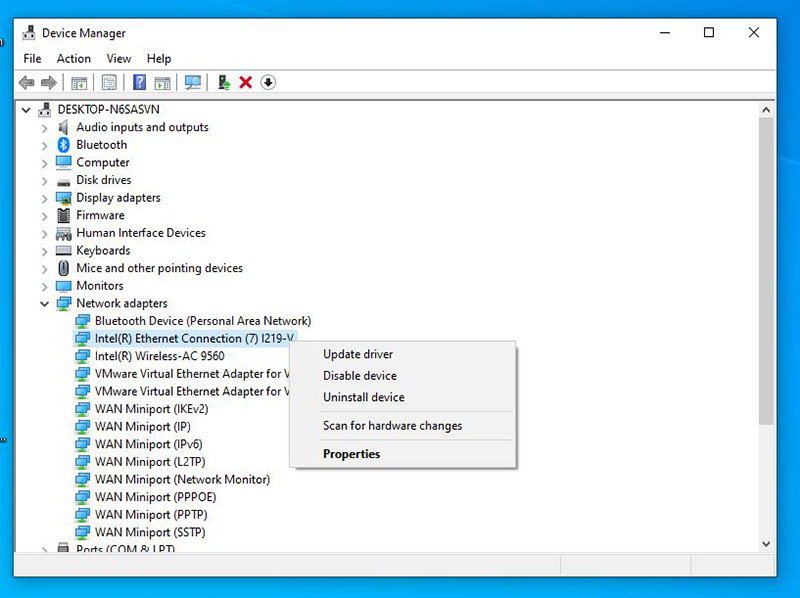Click the Disk drives icon

pos(63,181)
